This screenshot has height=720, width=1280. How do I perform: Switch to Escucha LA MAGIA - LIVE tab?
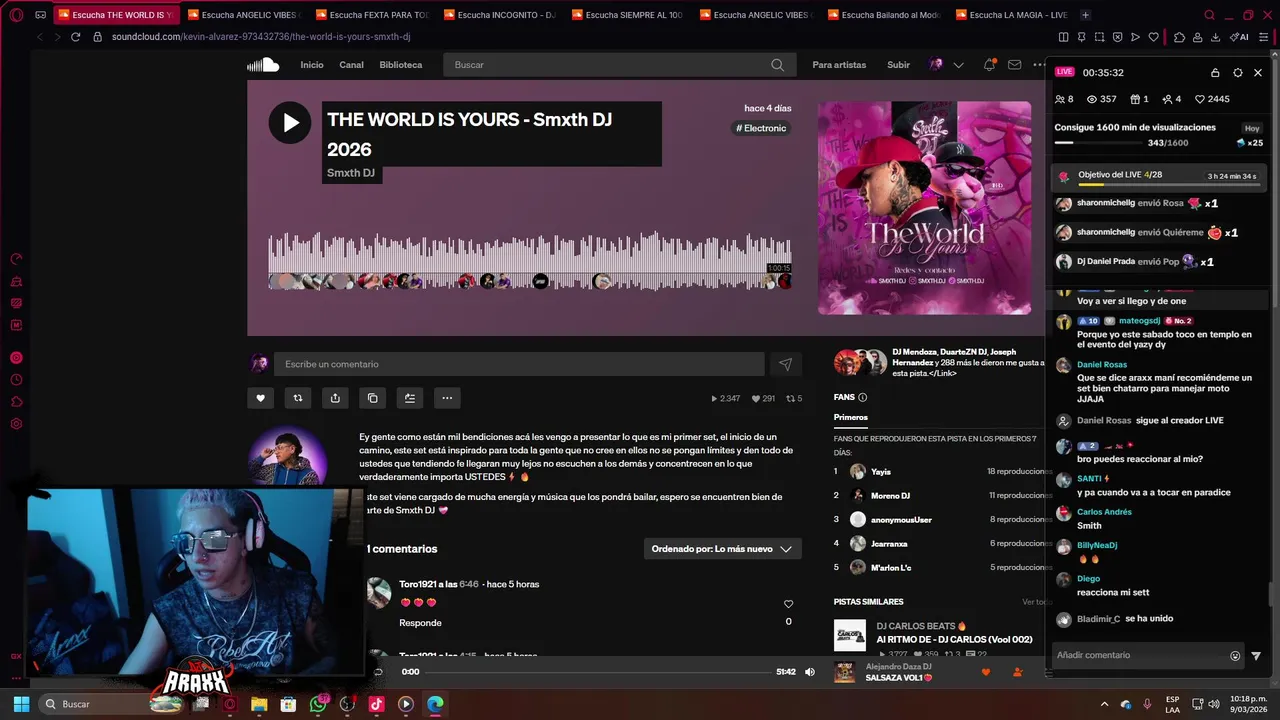pos(1011,15)
